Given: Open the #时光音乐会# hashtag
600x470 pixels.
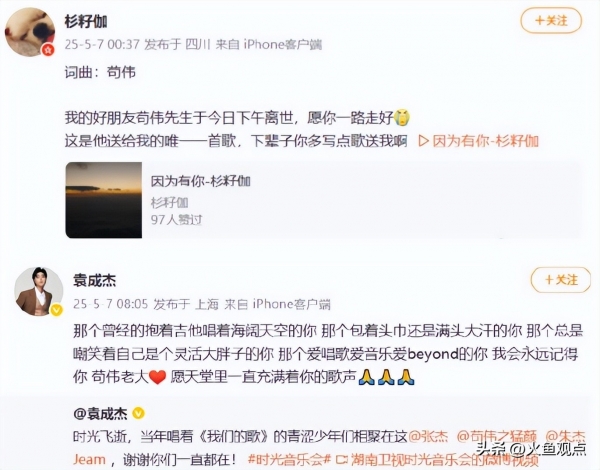Looking at the screenshot, I should pyautogui.click(x=289, y=459).
